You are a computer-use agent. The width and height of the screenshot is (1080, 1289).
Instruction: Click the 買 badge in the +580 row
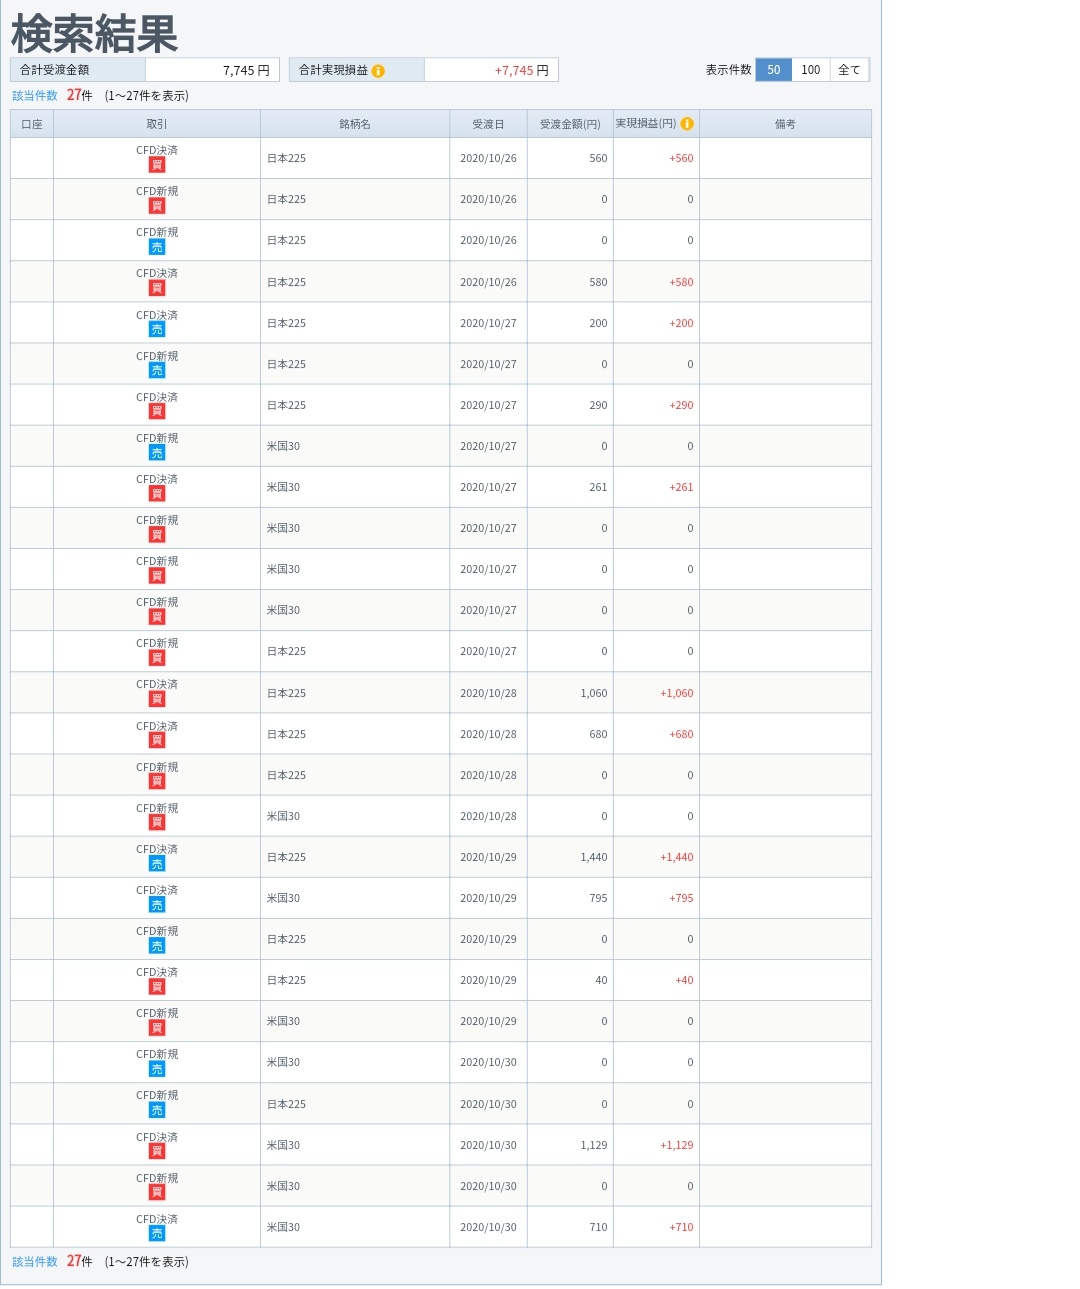[157, 288]
